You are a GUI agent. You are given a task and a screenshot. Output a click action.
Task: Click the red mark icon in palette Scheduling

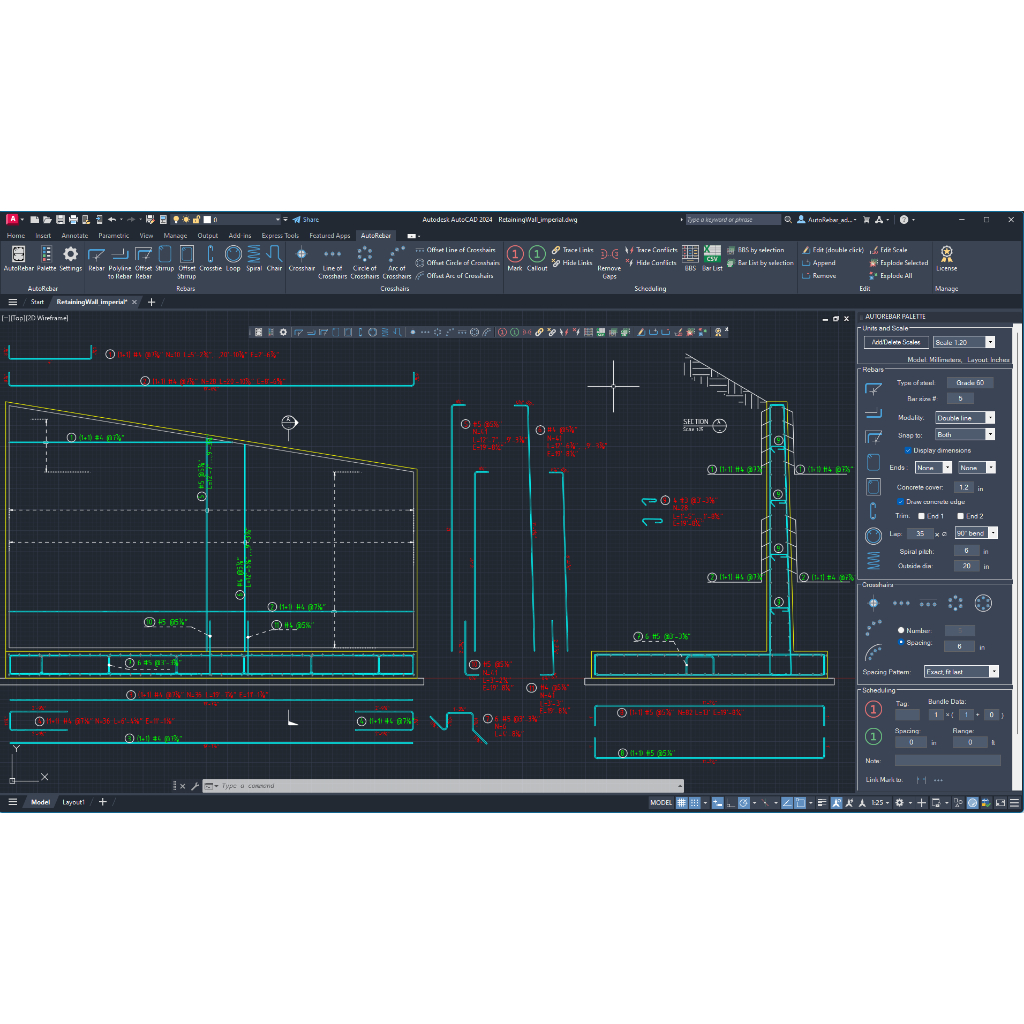coord(873,709)
